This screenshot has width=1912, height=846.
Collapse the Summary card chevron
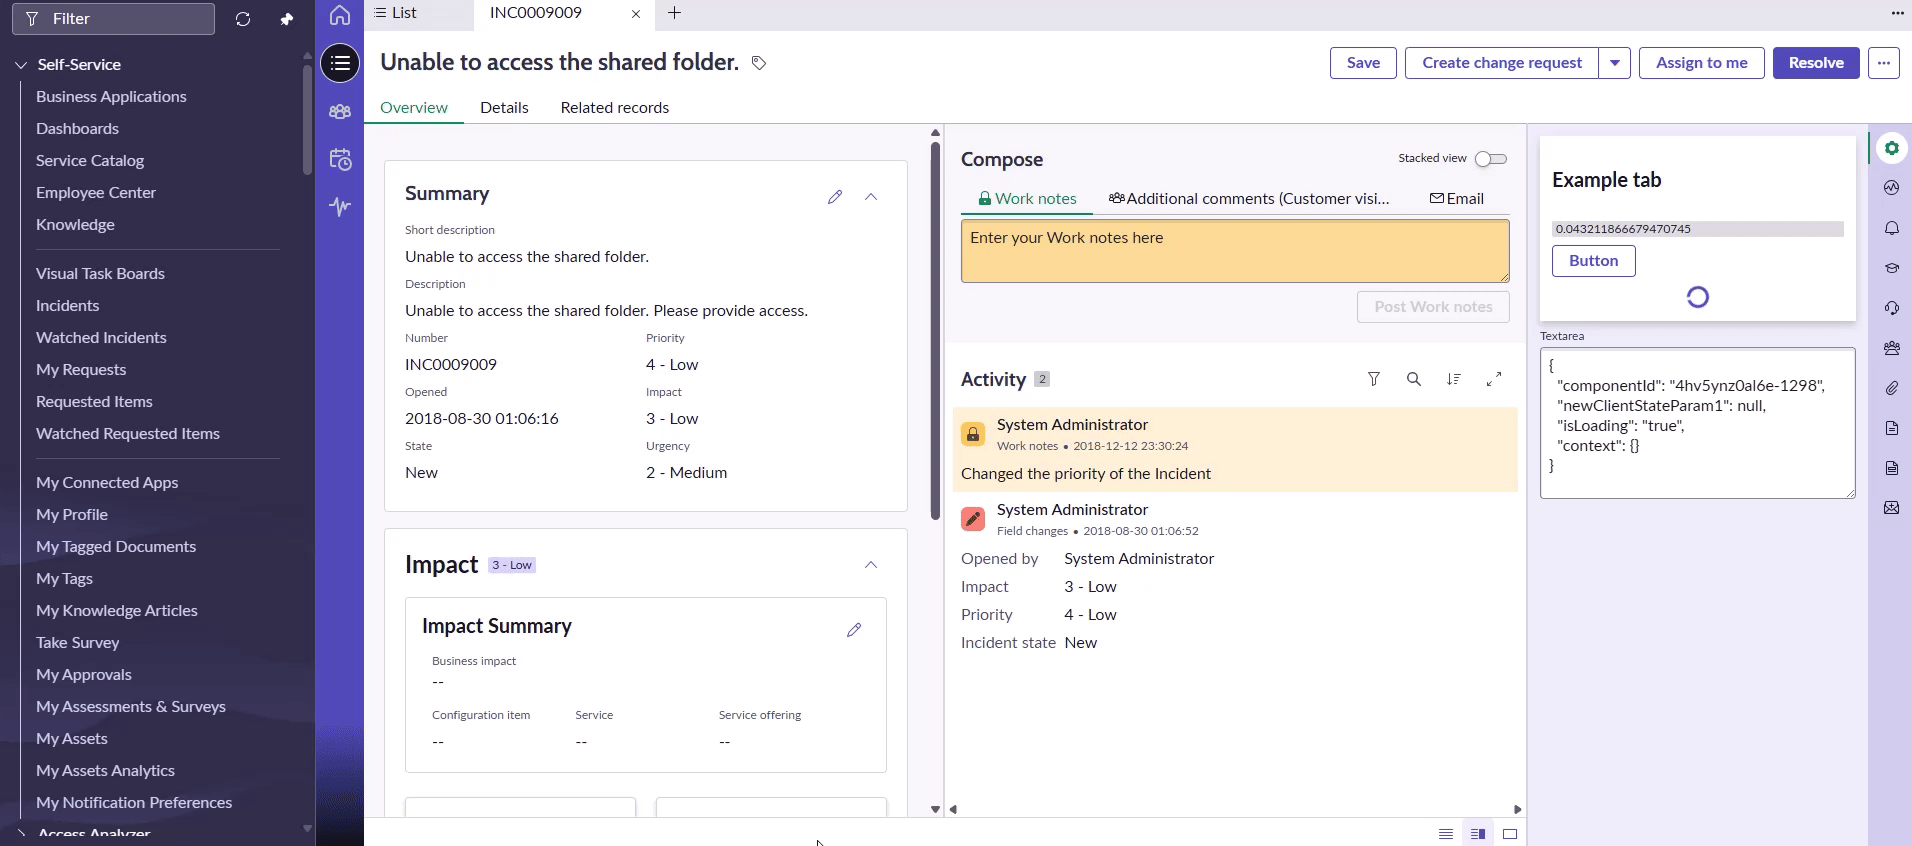[871, 197]
